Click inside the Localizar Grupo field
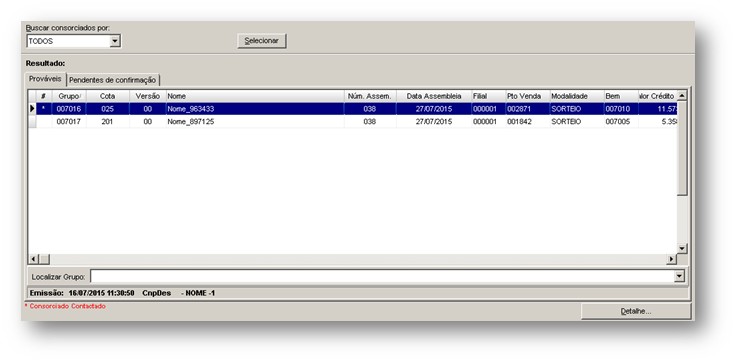The height and width of the screenshot is (363, 737). (x=383, y=276)
